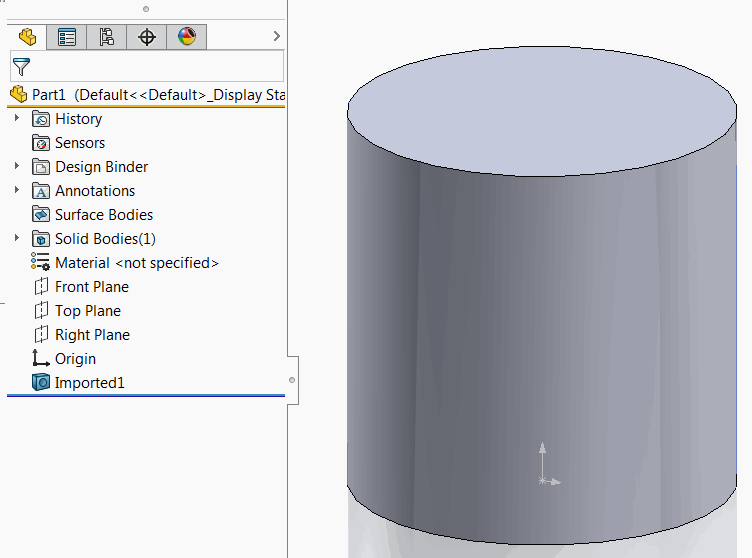Select Material <not specified> entry
752x558 pixels.
pyautogui.click(x=137, y=262)
